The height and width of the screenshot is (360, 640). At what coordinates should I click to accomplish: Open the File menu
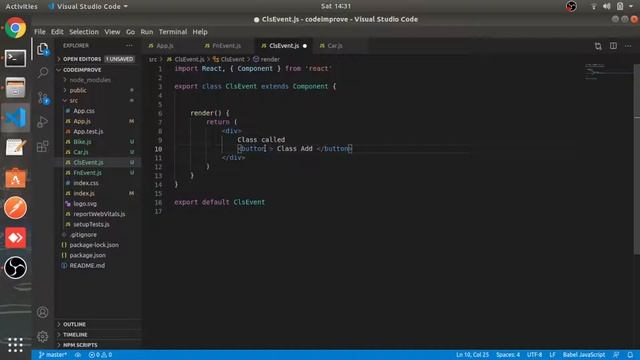pos(40,32)
